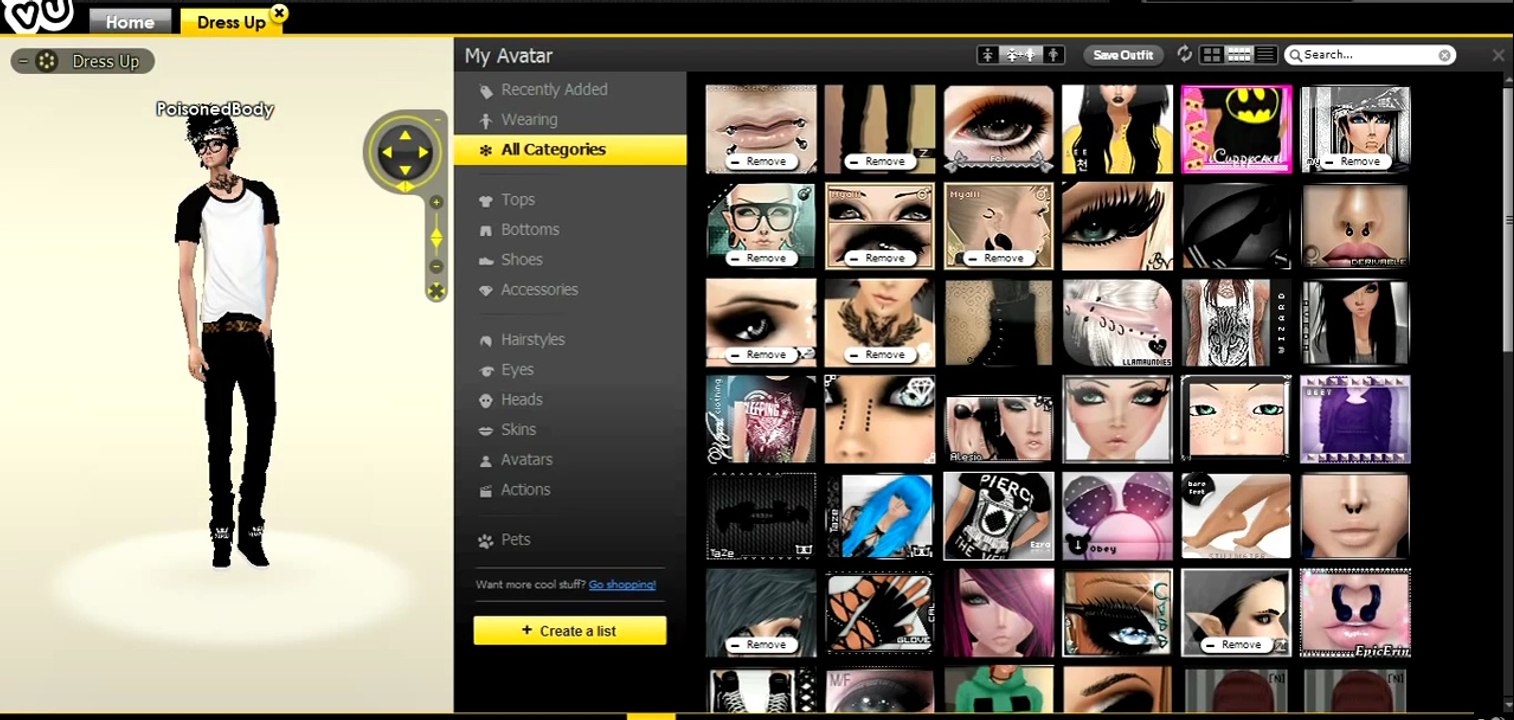Remove the glasses item
The height and width of the screenshot is (720, 1514).
click(759, 258)
